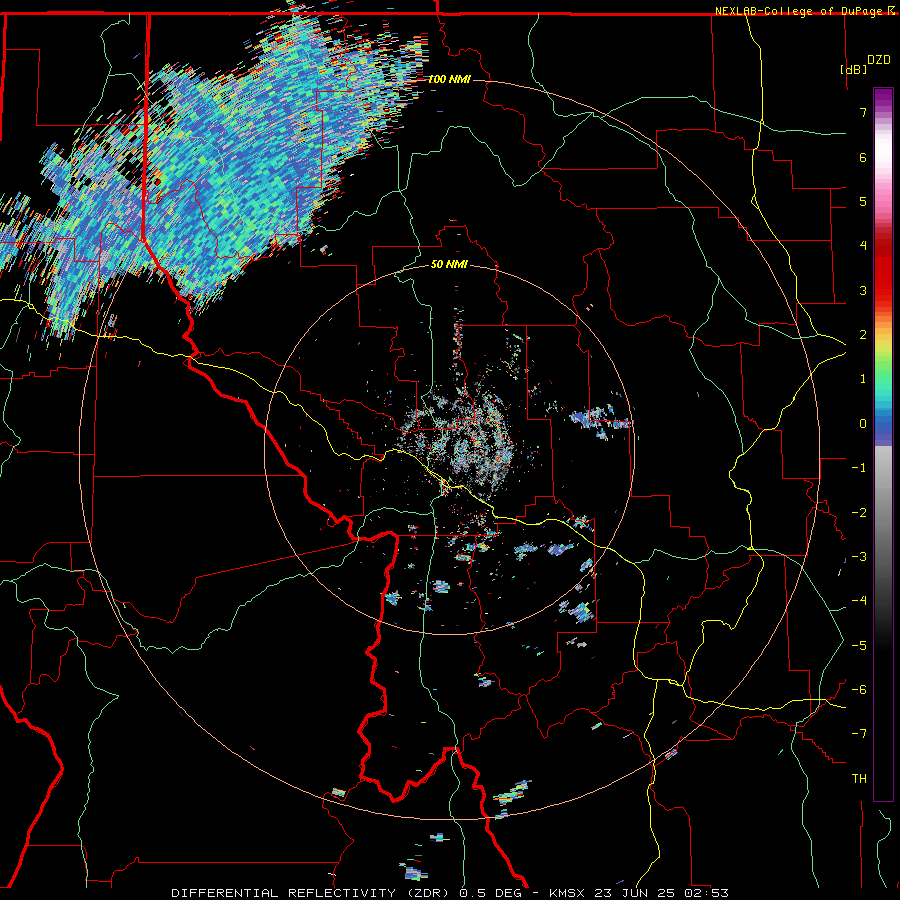Click the '-2' value on the color scale
The width and height of the screenshot is (900, 900).
tap(859, 513)
